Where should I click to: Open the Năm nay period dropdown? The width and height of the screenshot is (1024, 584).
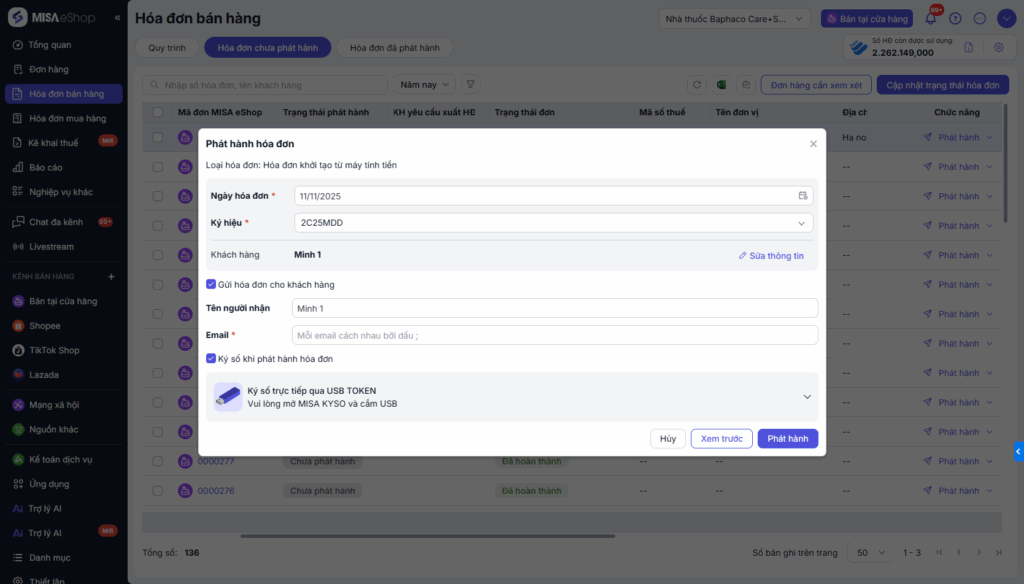click(425, 85)
